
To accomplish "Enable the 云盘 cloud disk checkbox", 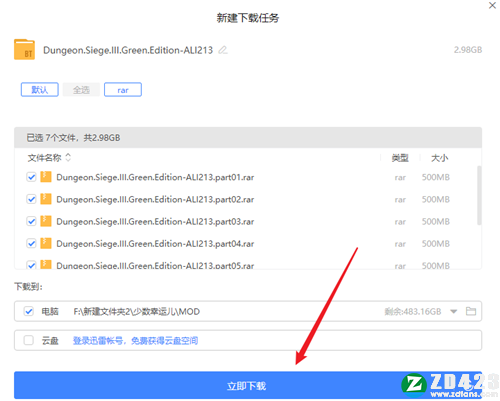I will click(29, 340).
